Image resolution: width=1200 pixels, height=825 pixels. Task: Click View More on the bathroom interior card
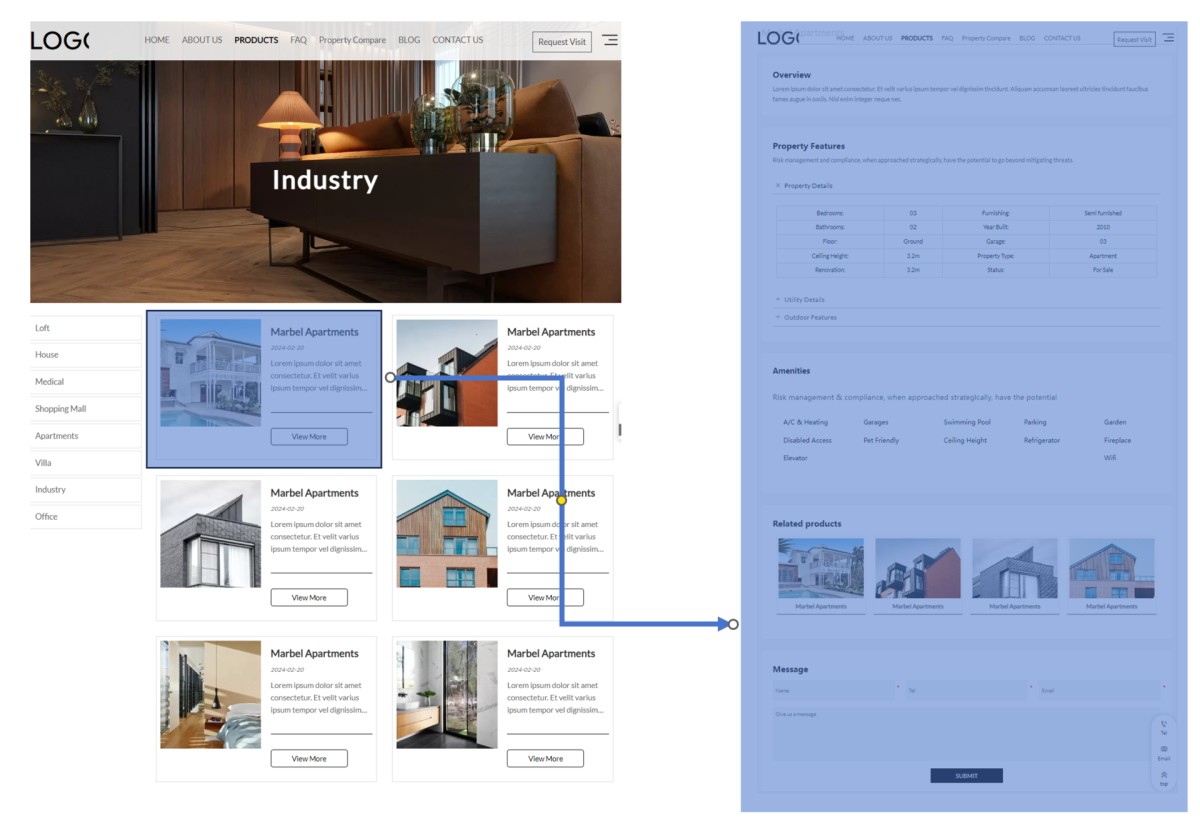(545, 759)
